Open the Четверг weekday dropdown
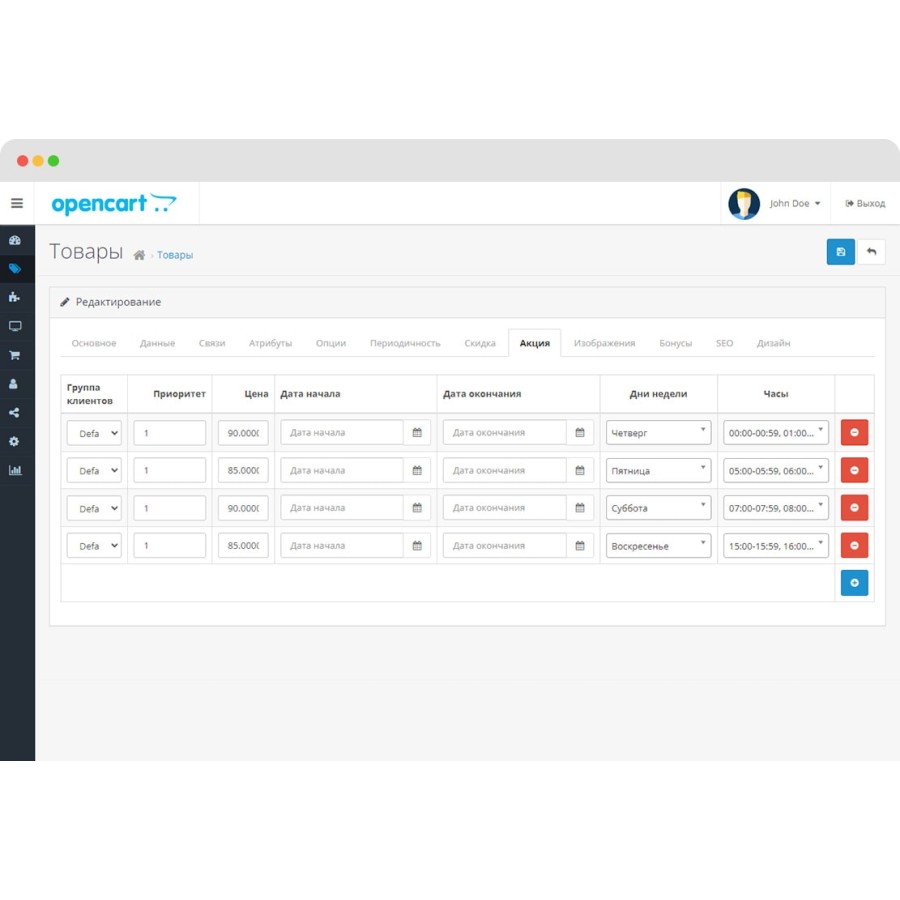900x900 pixels. click(x=658, y=432)
